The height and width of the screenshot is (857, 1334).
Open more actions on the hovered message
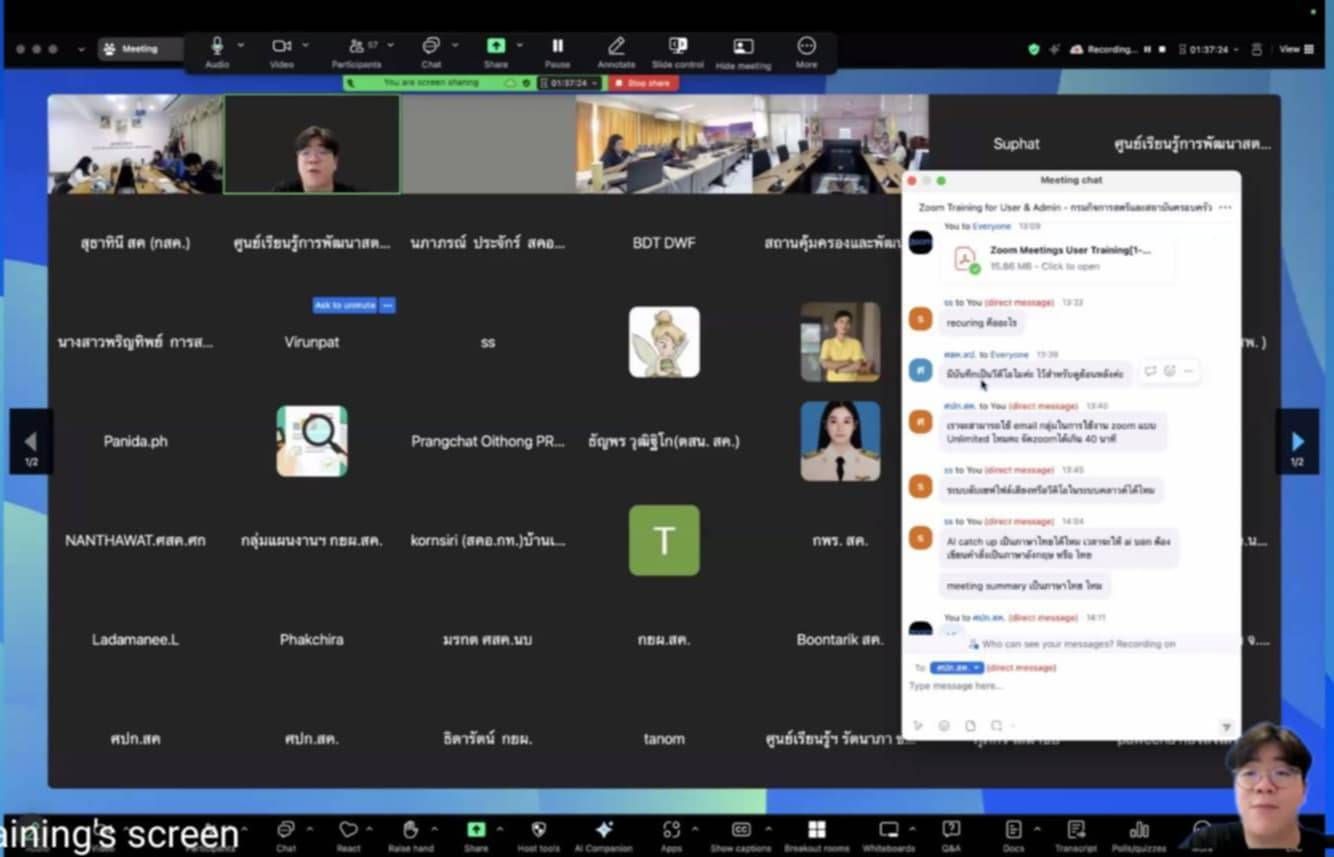point(1188,371)
